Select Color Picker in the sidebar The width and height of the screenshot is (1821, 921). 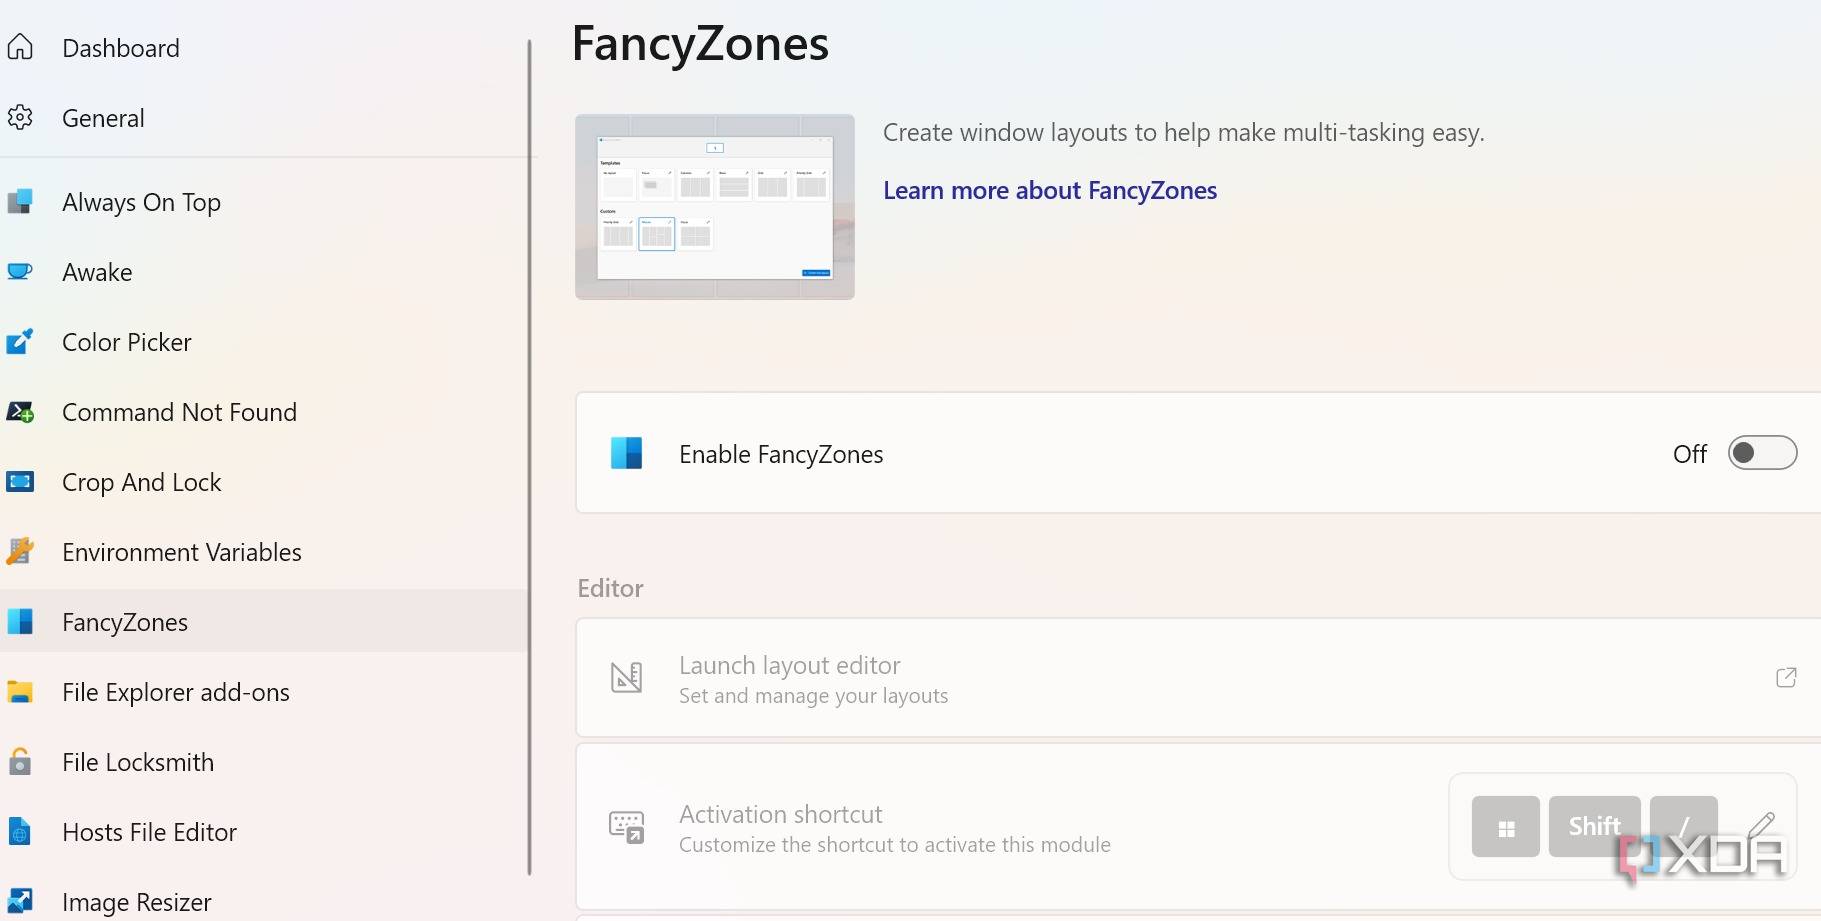click(x=265, y=341)
